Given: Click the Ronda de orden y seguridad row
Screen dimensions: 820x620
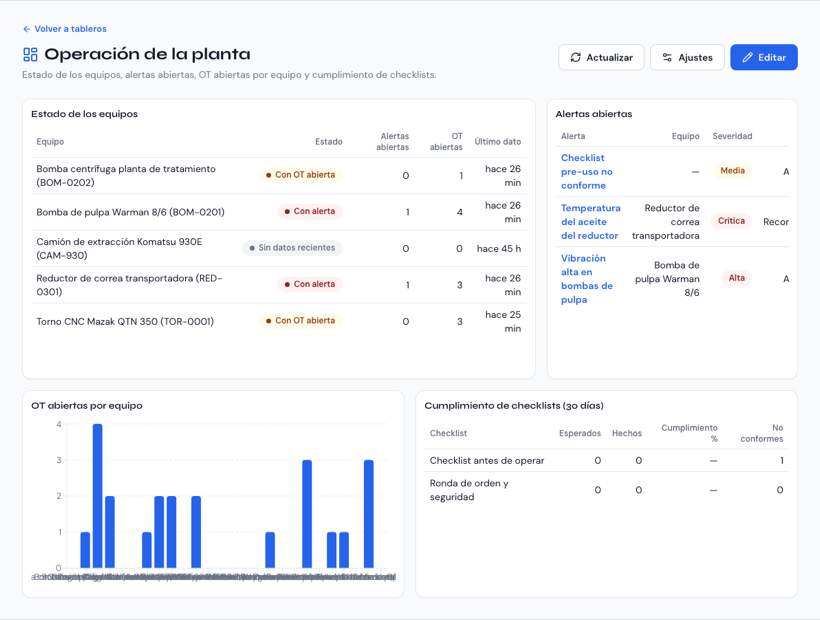Looking at the screenshot, I should [x=607, y=490].
